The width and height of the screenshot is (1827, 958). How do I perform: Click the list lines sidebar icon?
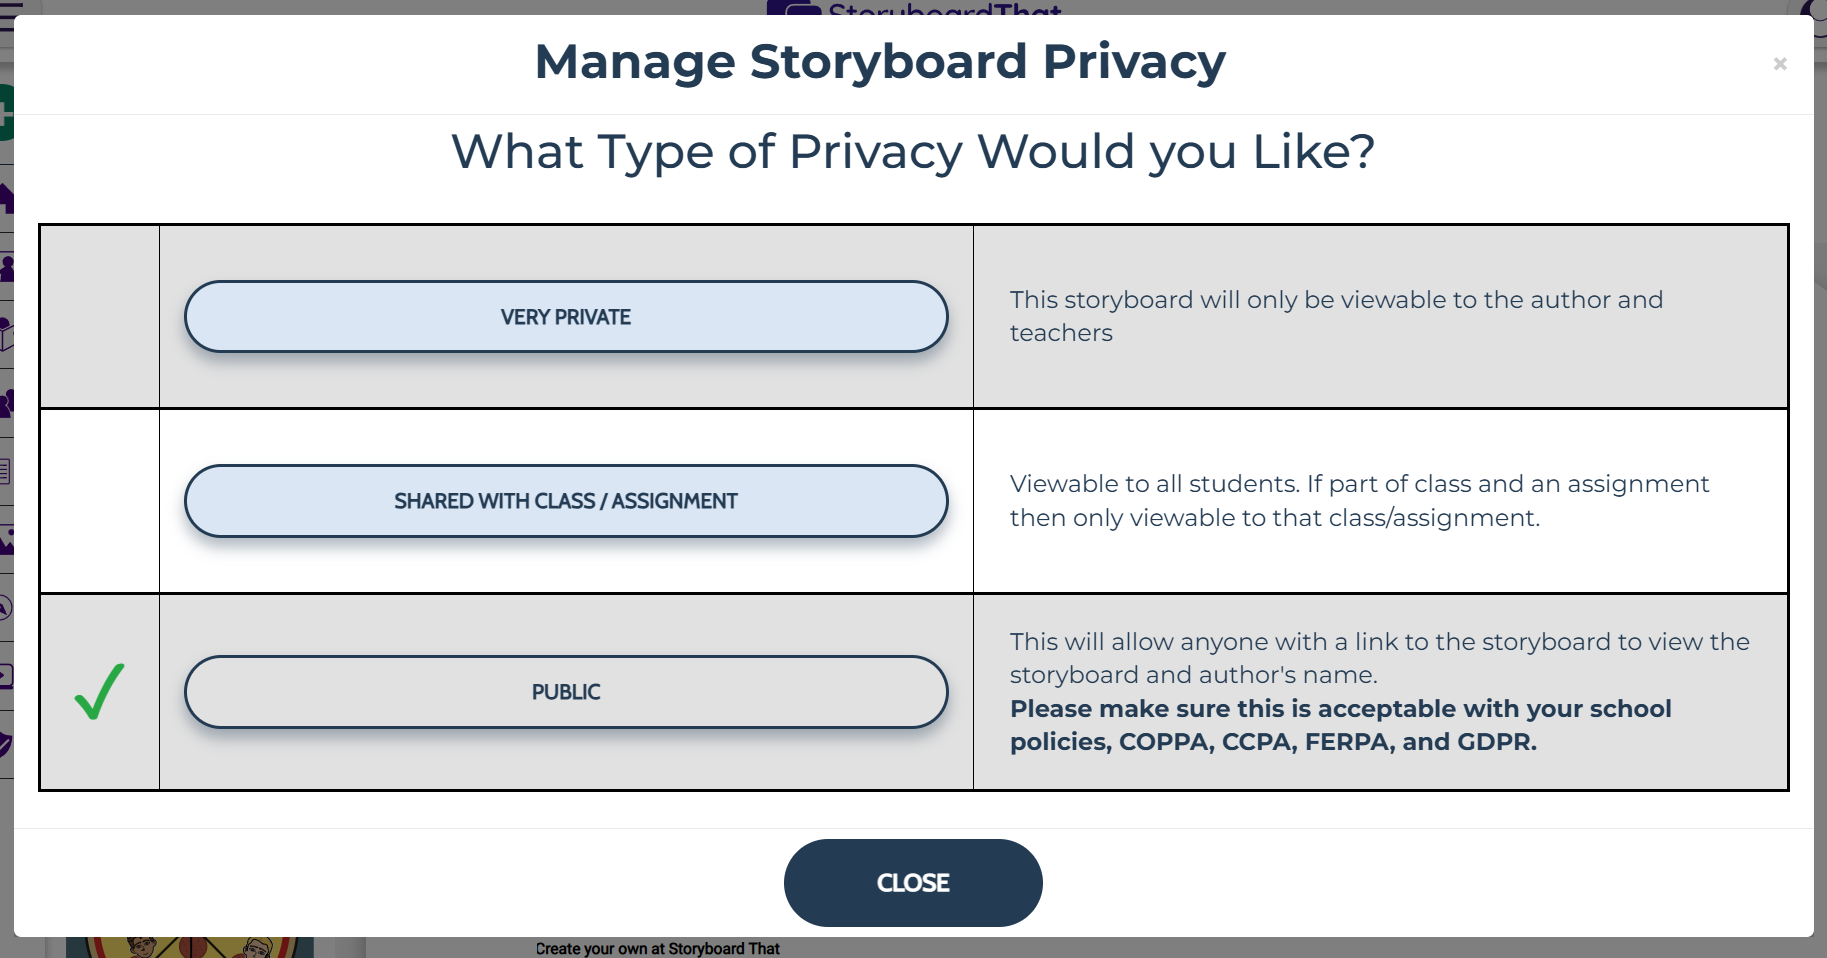point(6,470)
